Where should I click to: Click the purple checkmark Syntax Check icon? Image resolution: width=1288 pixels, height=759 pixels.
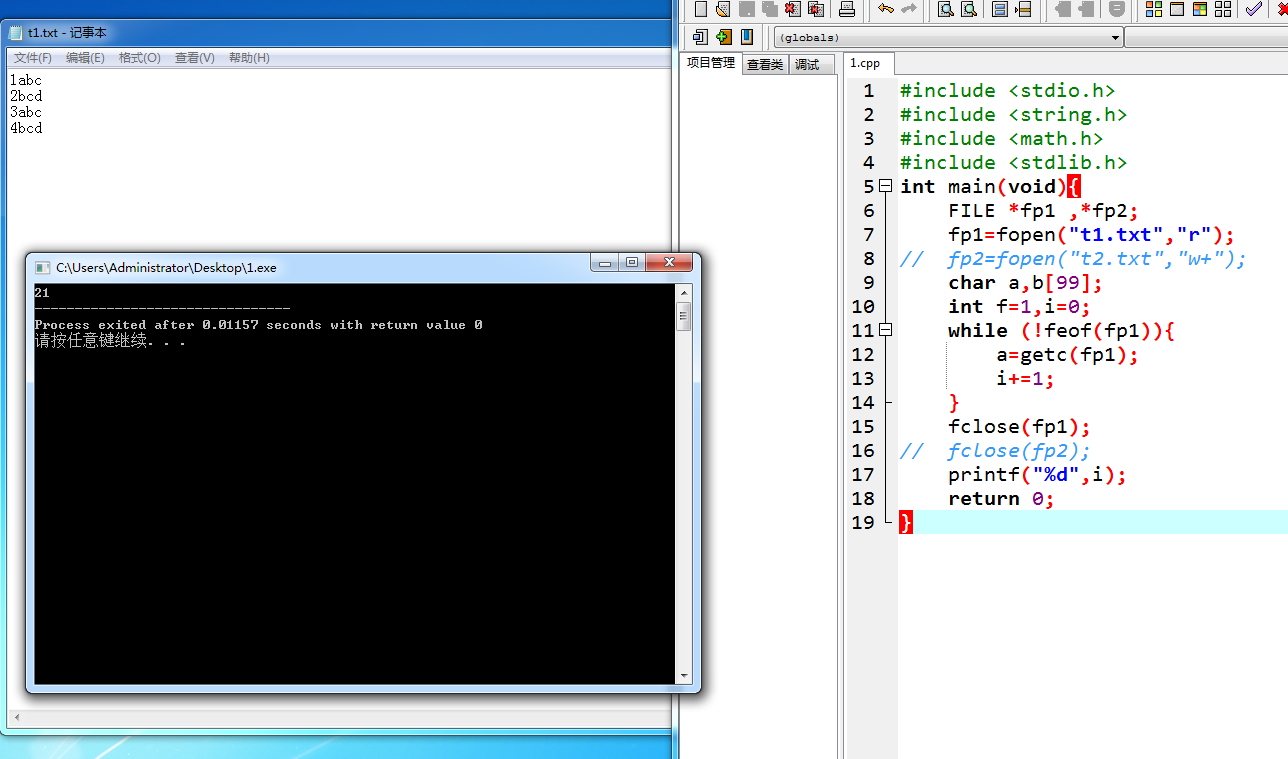click(1254, 9)
